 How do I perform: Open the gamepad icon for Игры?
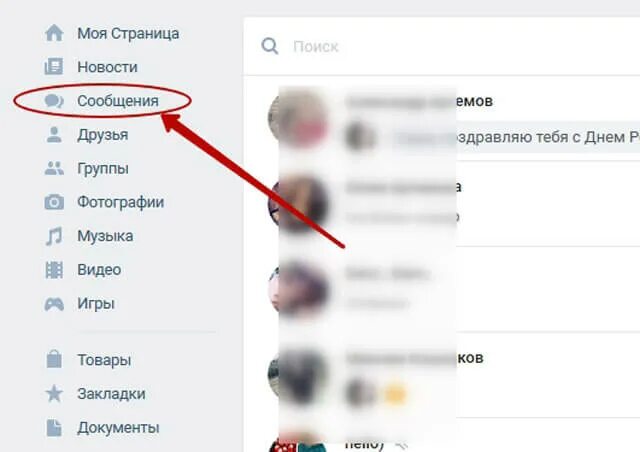pyautogui.click(x=54, y=304)
